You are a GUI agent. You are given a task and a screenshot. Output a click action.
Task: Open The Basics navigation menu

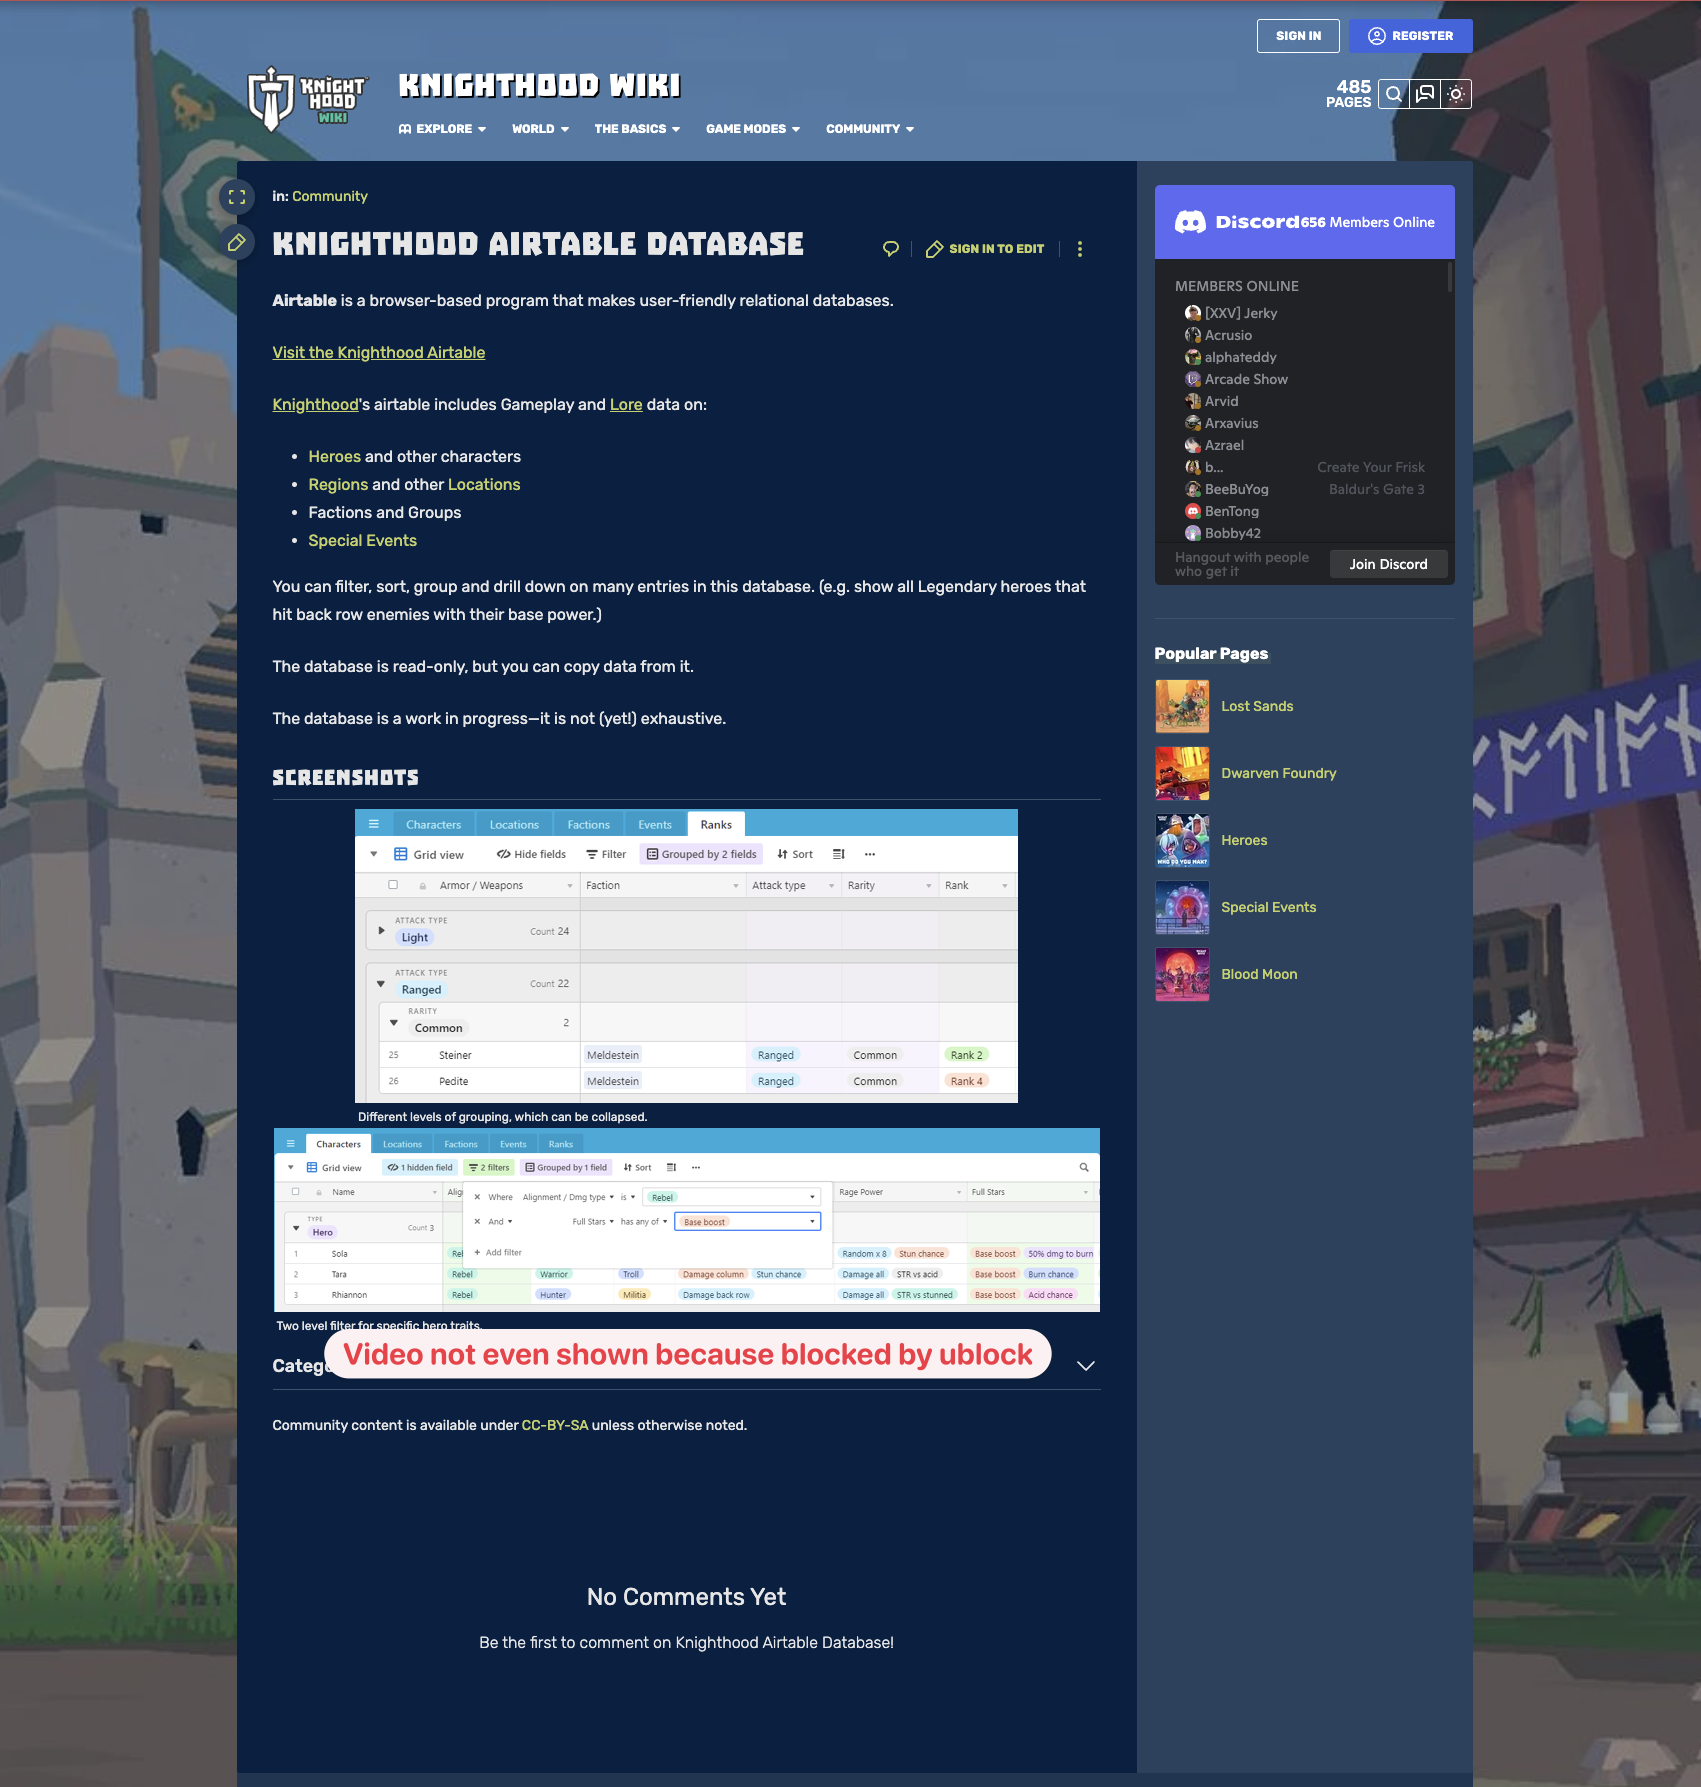pos(636,129)
